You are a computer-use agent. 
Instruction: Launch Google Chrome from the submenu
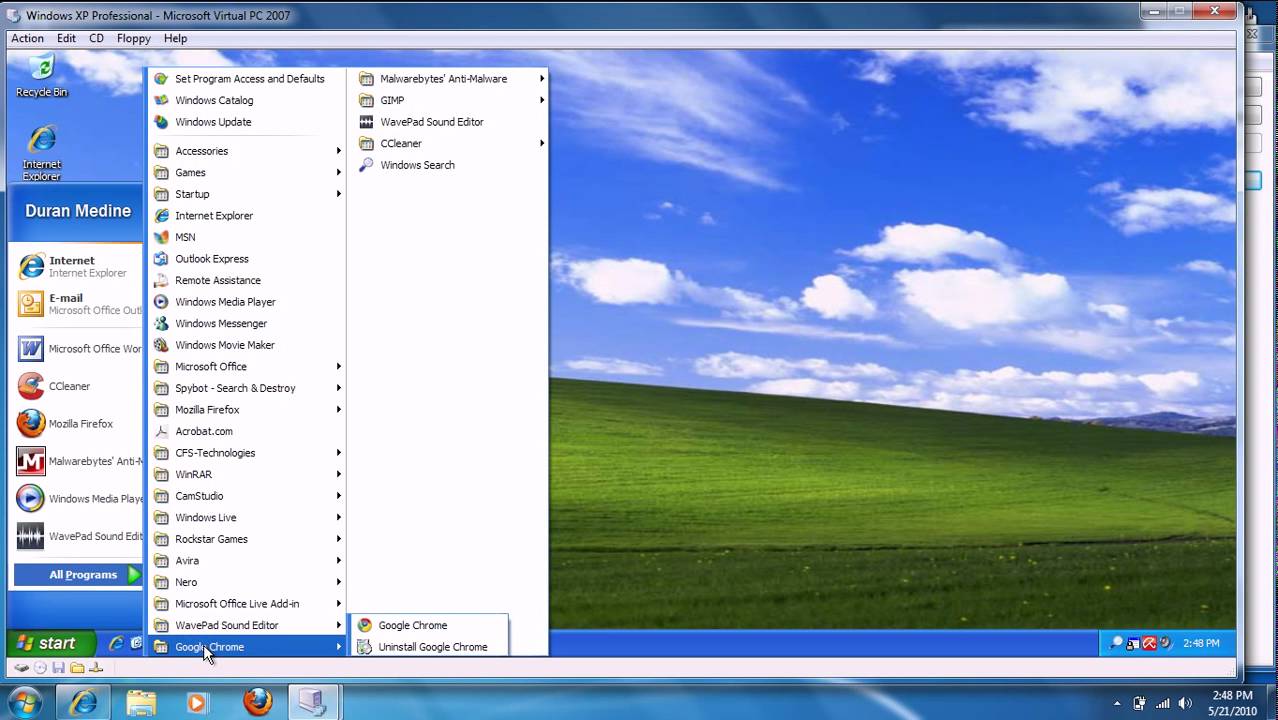(412, 625)
